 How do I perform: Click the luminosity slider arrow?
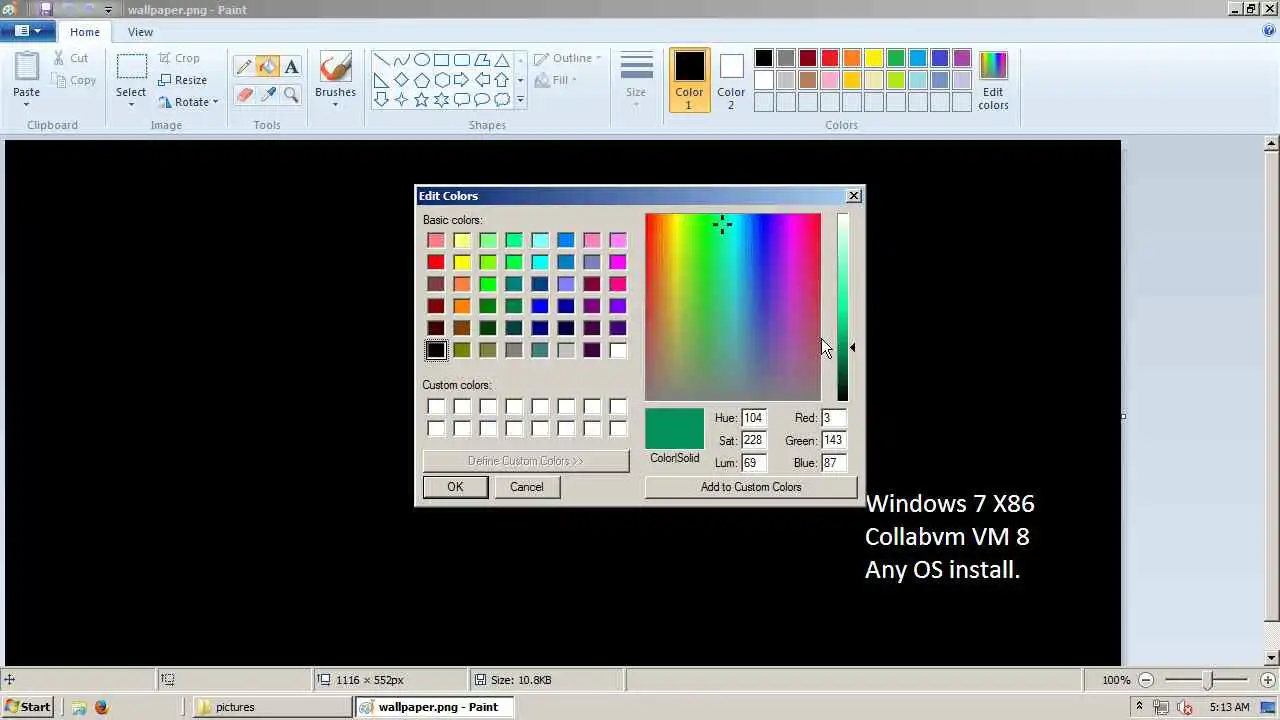(x=852, y=347)
